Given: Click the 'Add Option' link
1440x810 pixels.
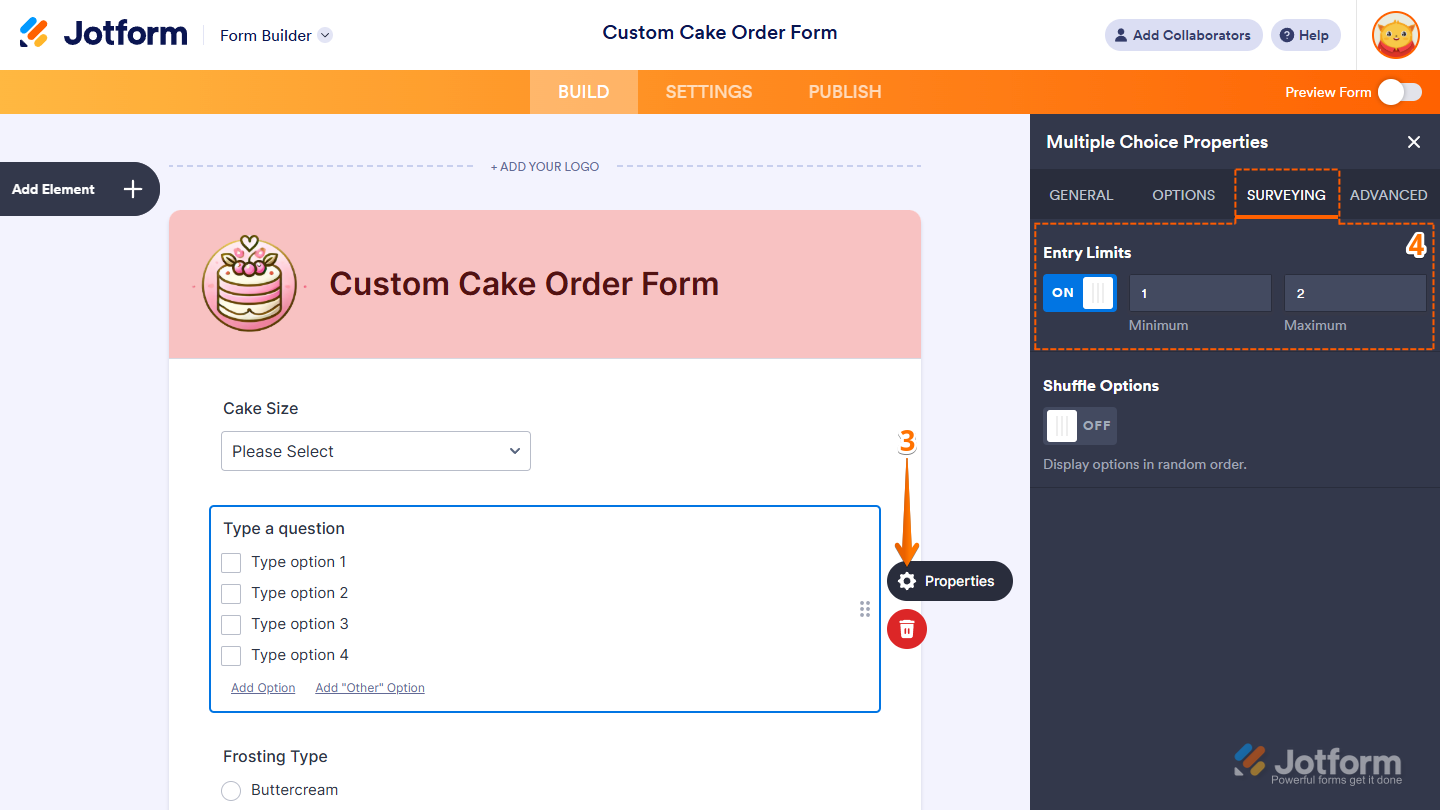Looking at the screenshot, I should tap(263, 688).
